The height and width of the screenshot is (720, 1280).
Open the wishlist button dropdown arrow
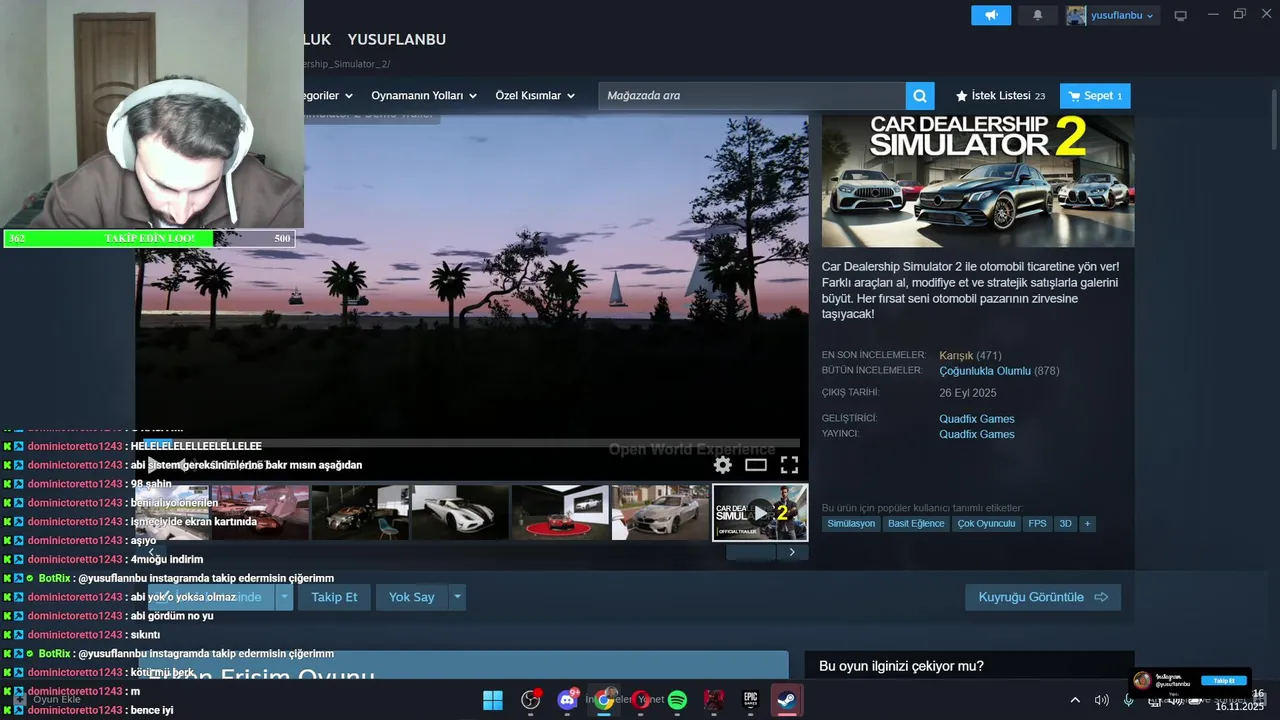click(284, 597)
